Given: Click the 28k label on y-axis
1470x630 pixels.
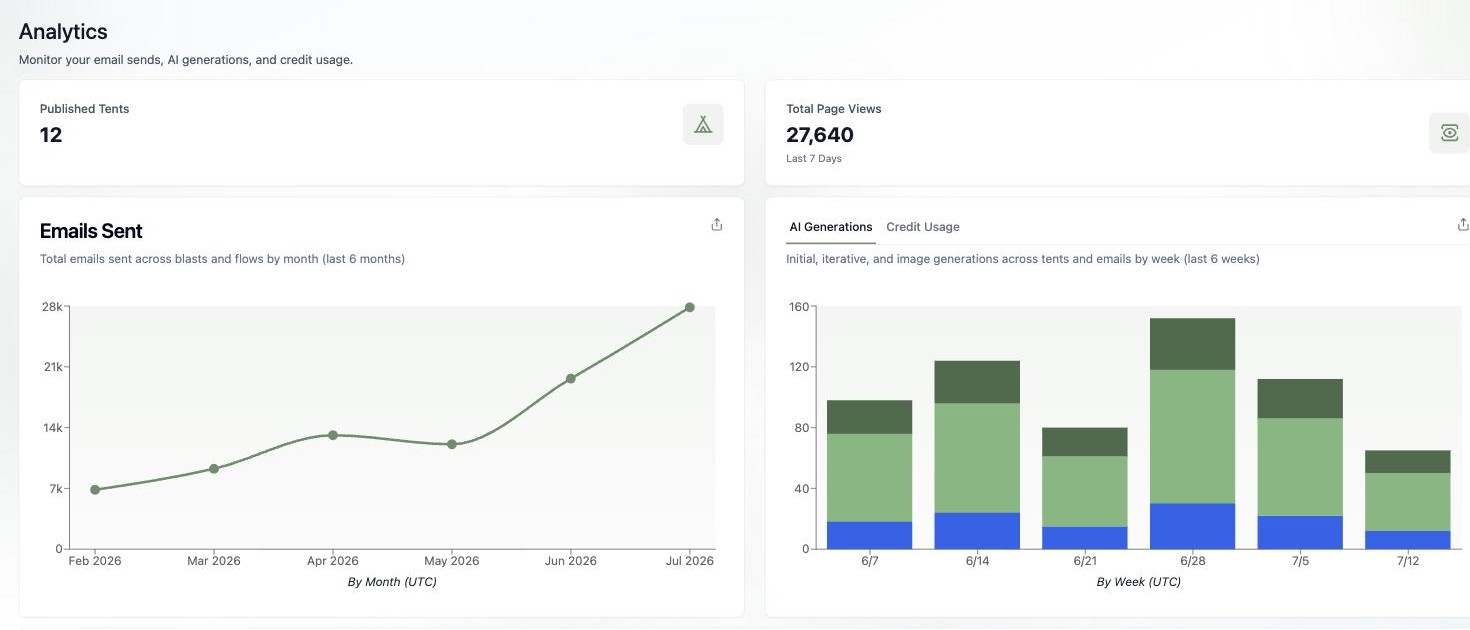Looking at the screenshot, I should click(52, 306).
